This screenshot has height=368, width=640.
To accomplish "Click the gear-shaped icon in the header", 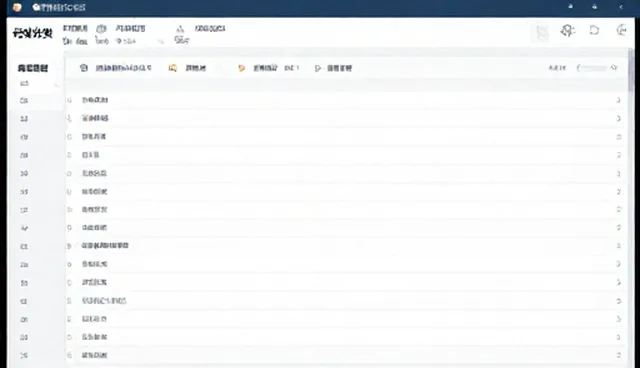I will coord(567,30).
